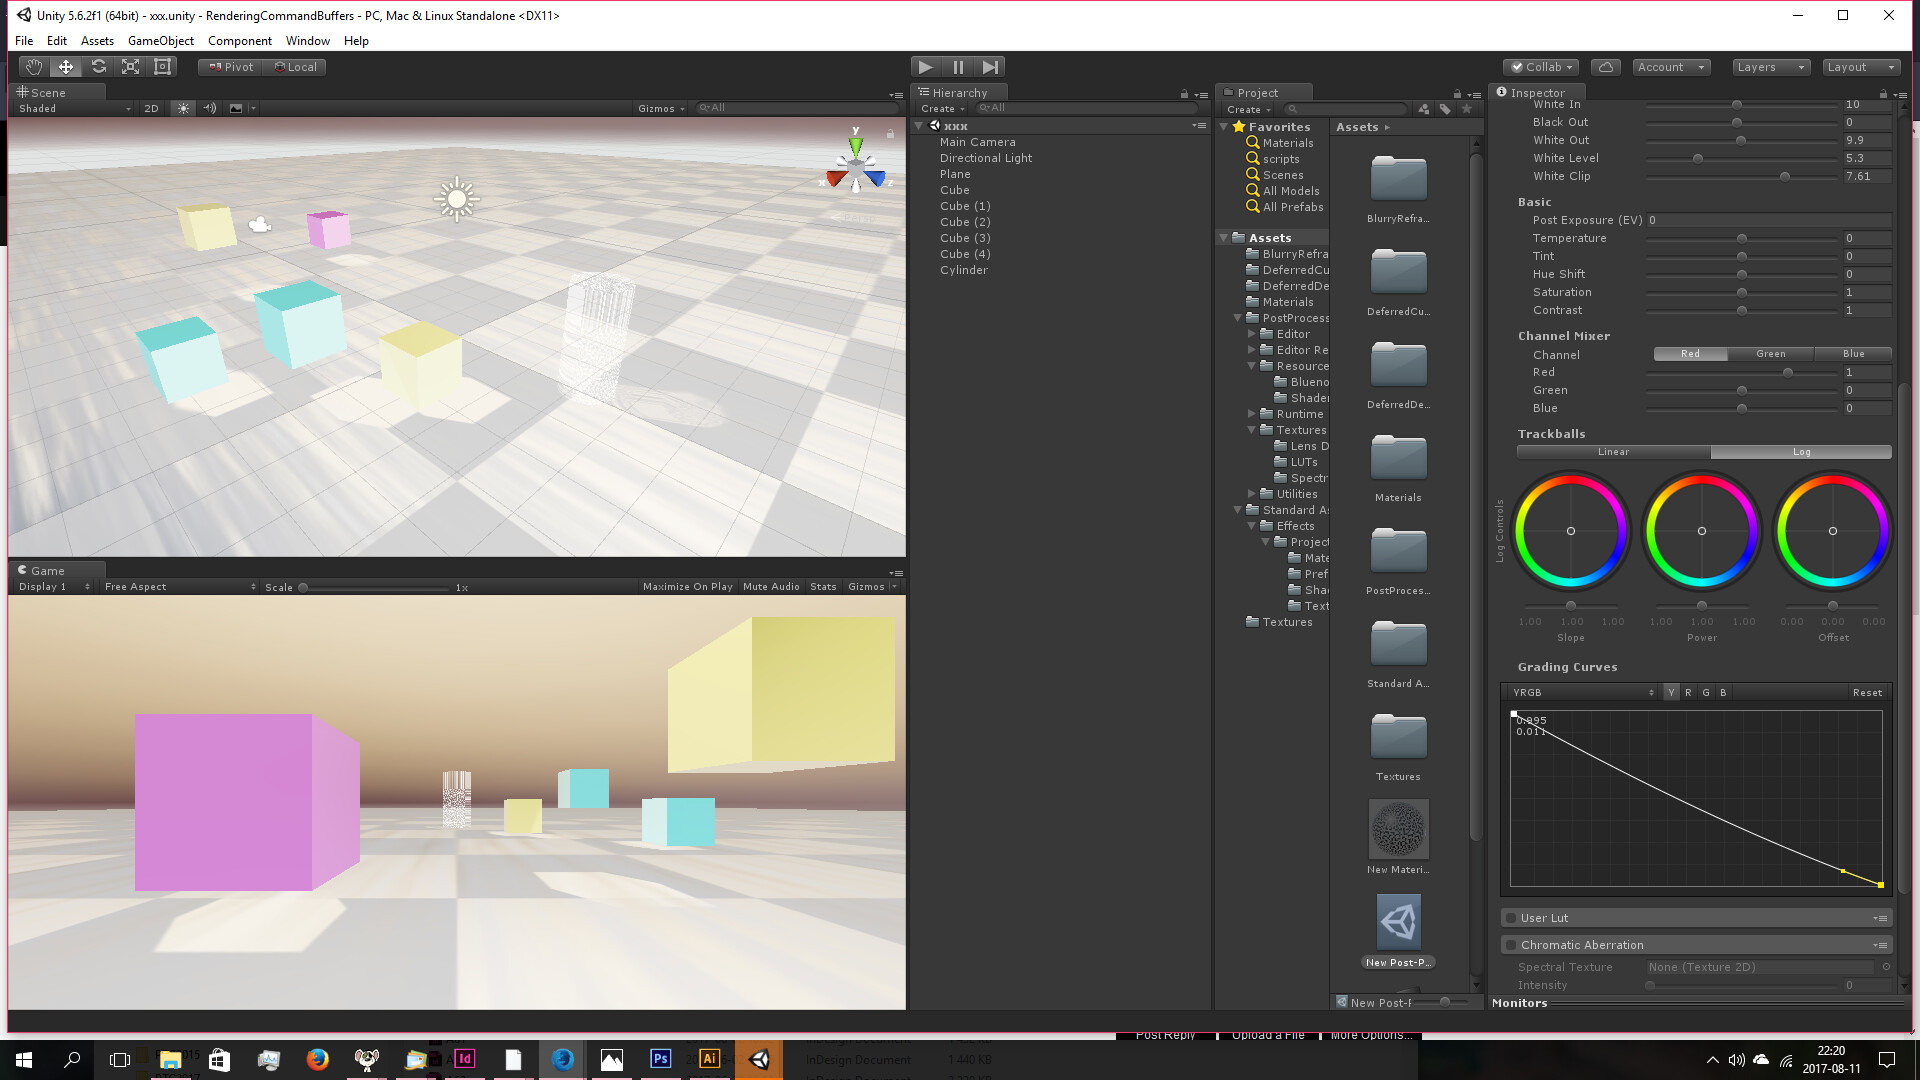
Task: Activate the Scale tool
Action: (130, 66)
